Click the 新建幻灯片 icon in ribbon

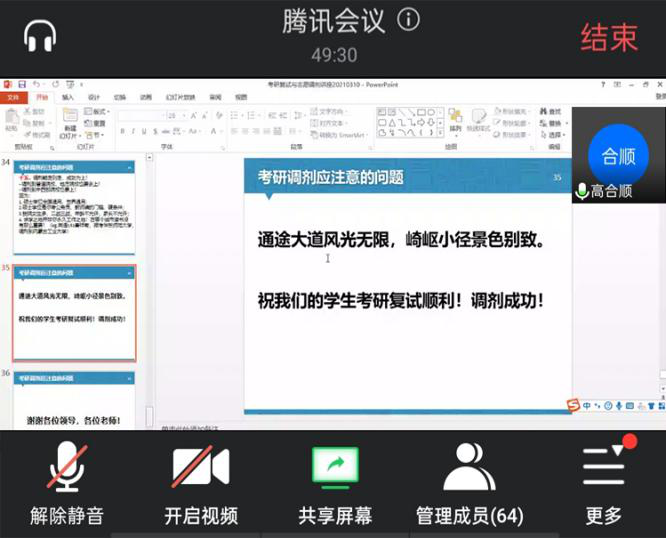69,120
